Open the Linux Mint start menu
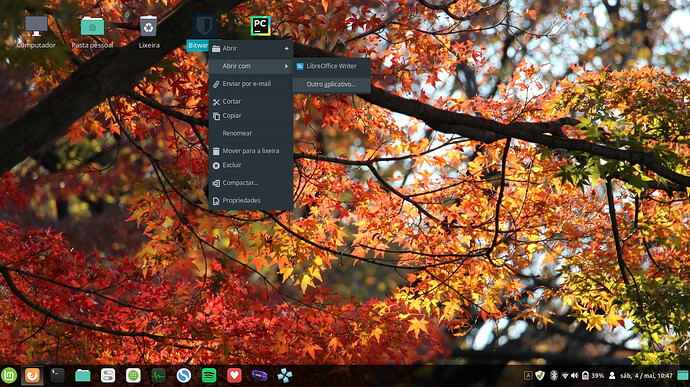 [9, 376]
